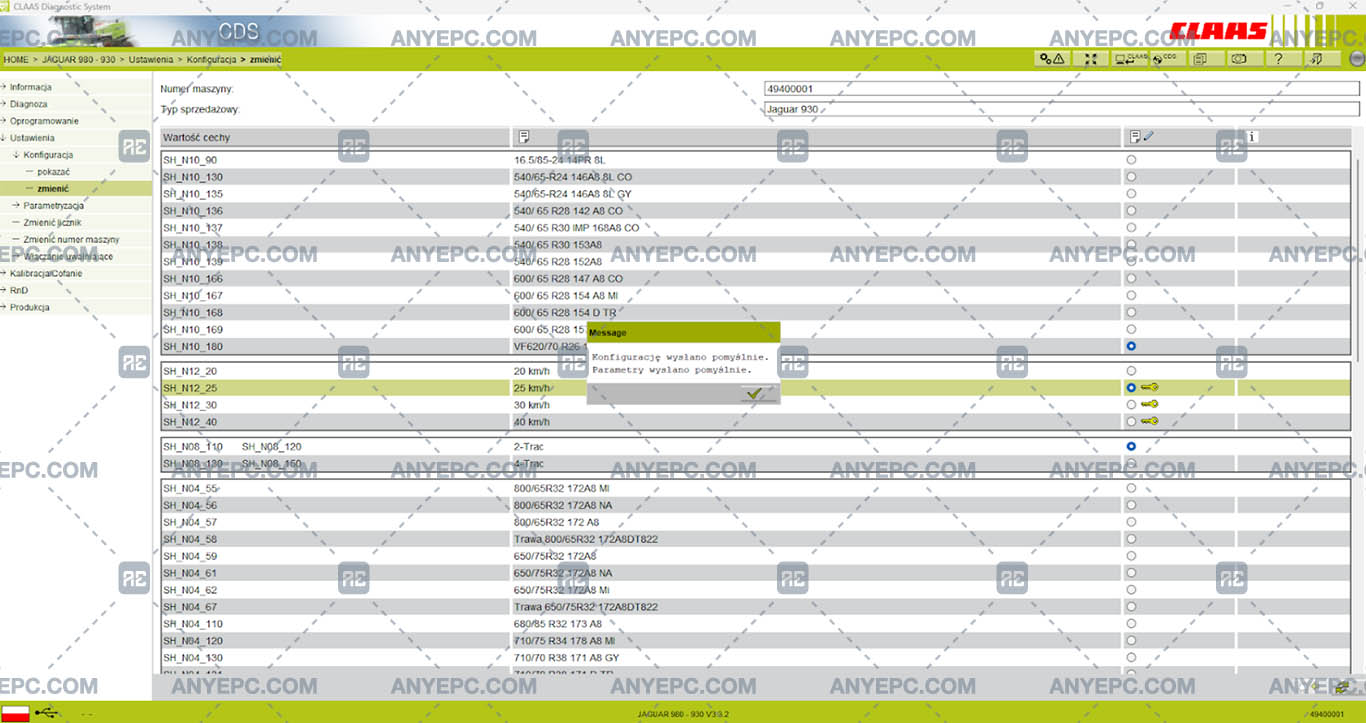Click the CDS globe toolbar icon

point(1167,59)
